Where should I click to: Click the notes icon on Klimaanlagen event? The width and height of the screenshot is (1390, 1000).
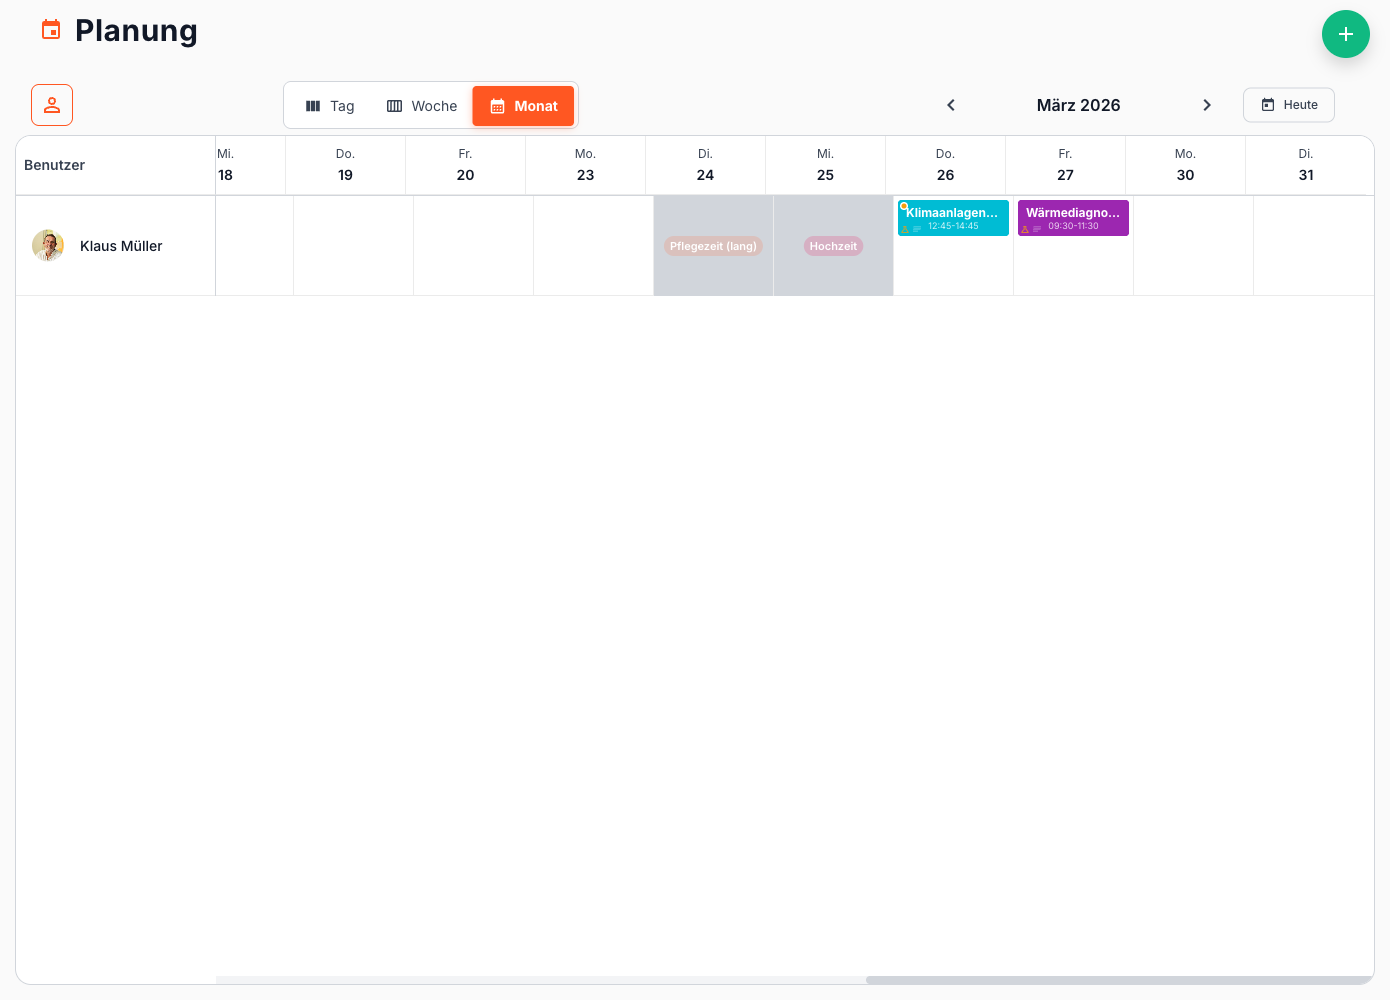tap(917, 229)
